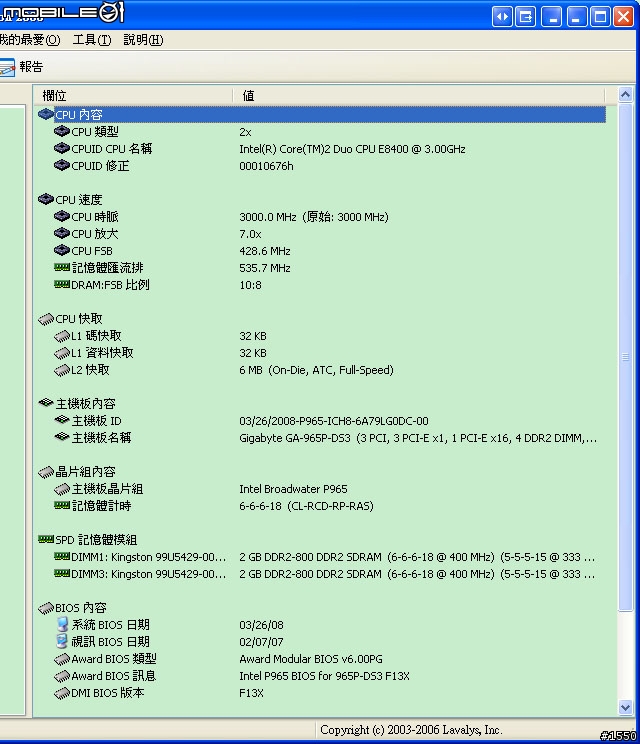
Task: Select the 02/07/07 video BIOS date
Action: point(261,642)
